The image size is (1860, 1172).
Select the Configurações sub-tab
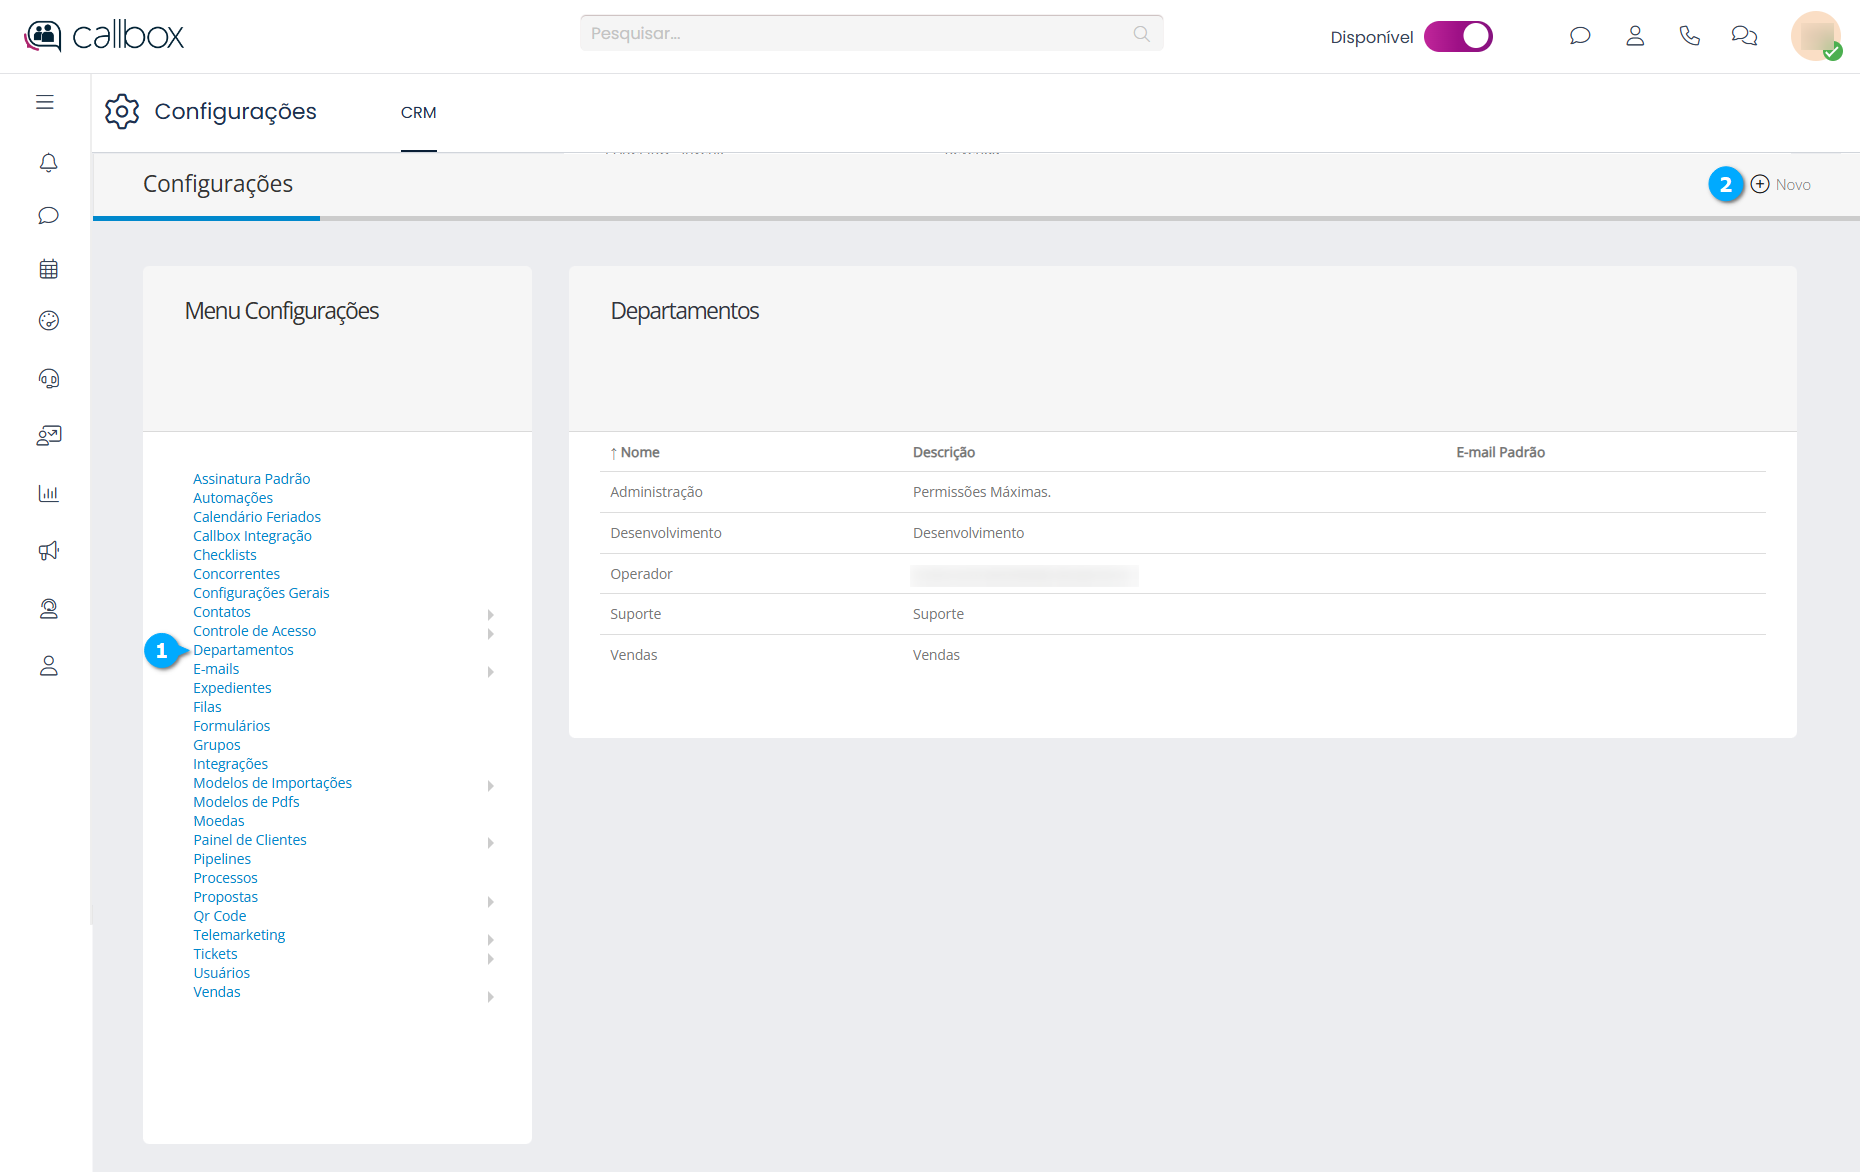pos(217,184)
